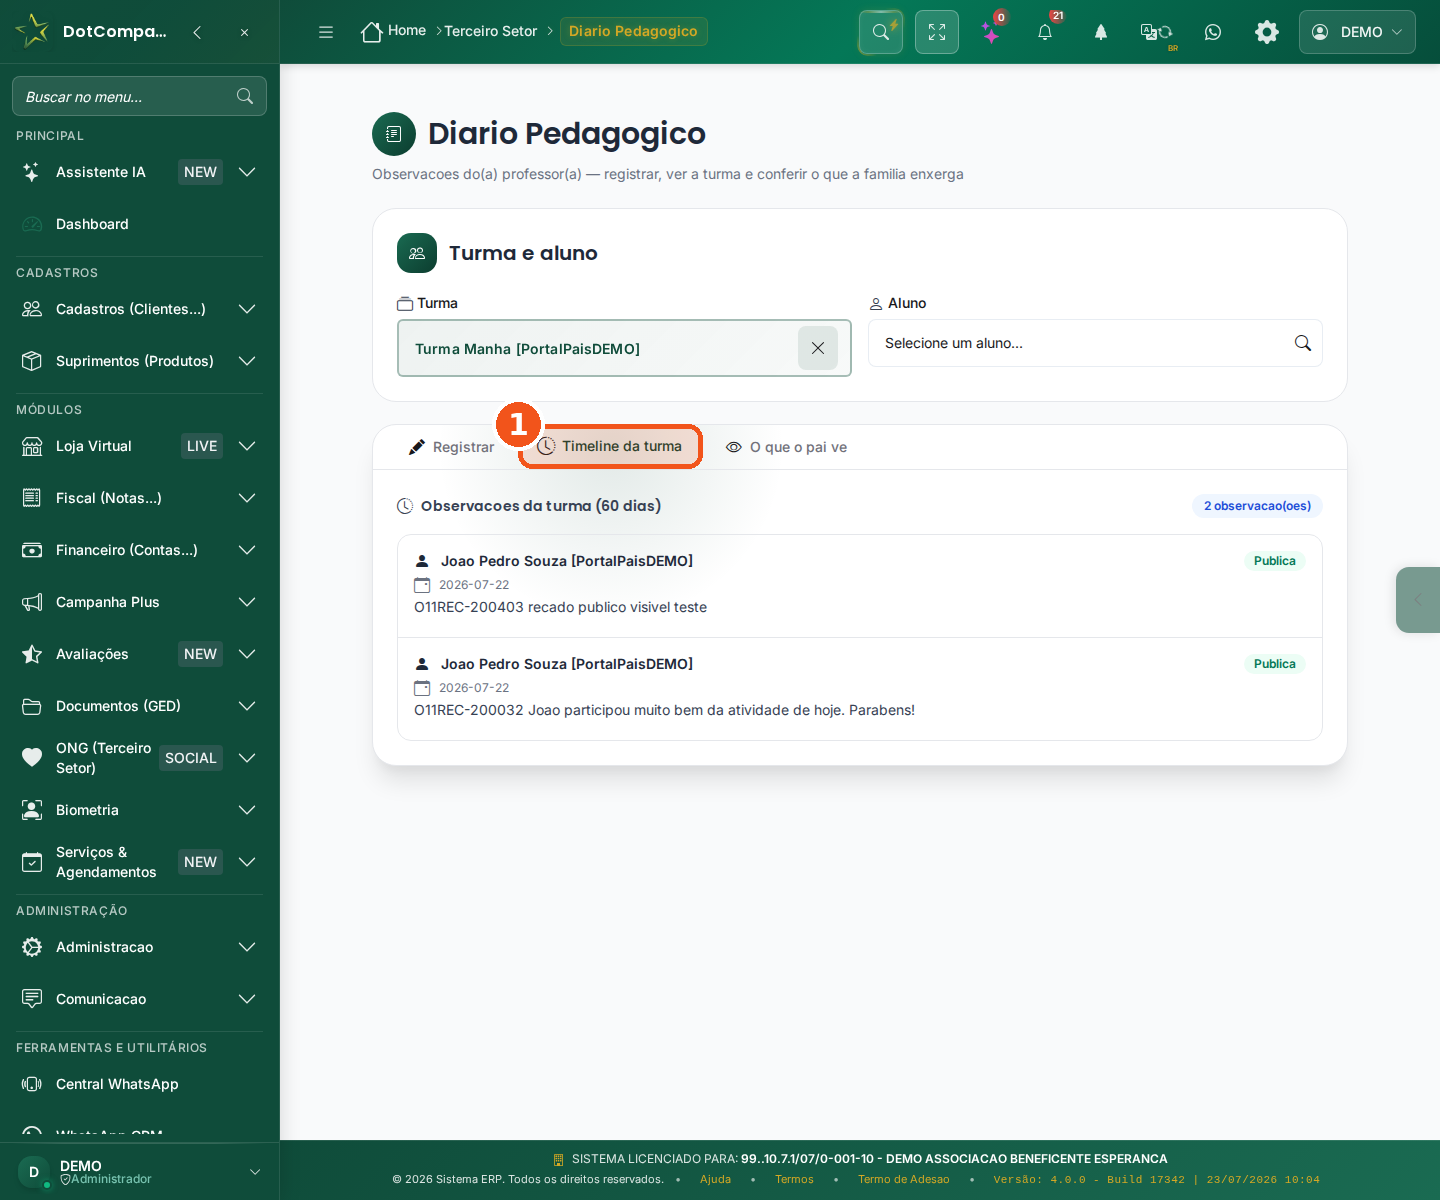Click the Diario Pedagogico breadcrumb
1440x1200 pixels.
point(633,31)
